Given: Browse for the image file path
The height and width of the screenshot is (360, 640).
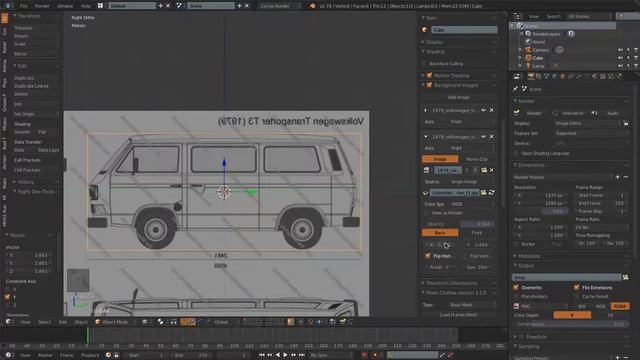Looking at the screenshot, I should click(x=484, y=192).
